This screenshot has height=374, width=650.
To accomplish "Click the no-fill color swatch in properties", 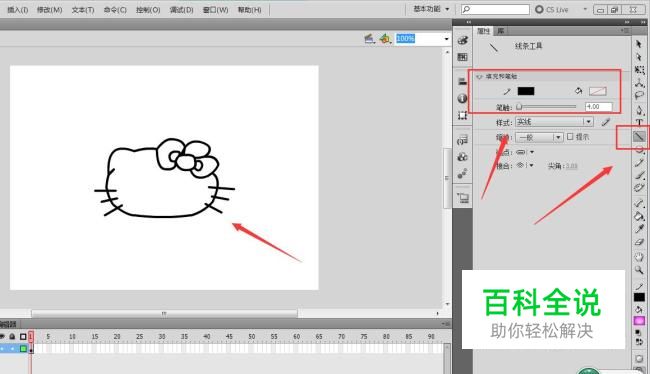I will tap(598, 91).
